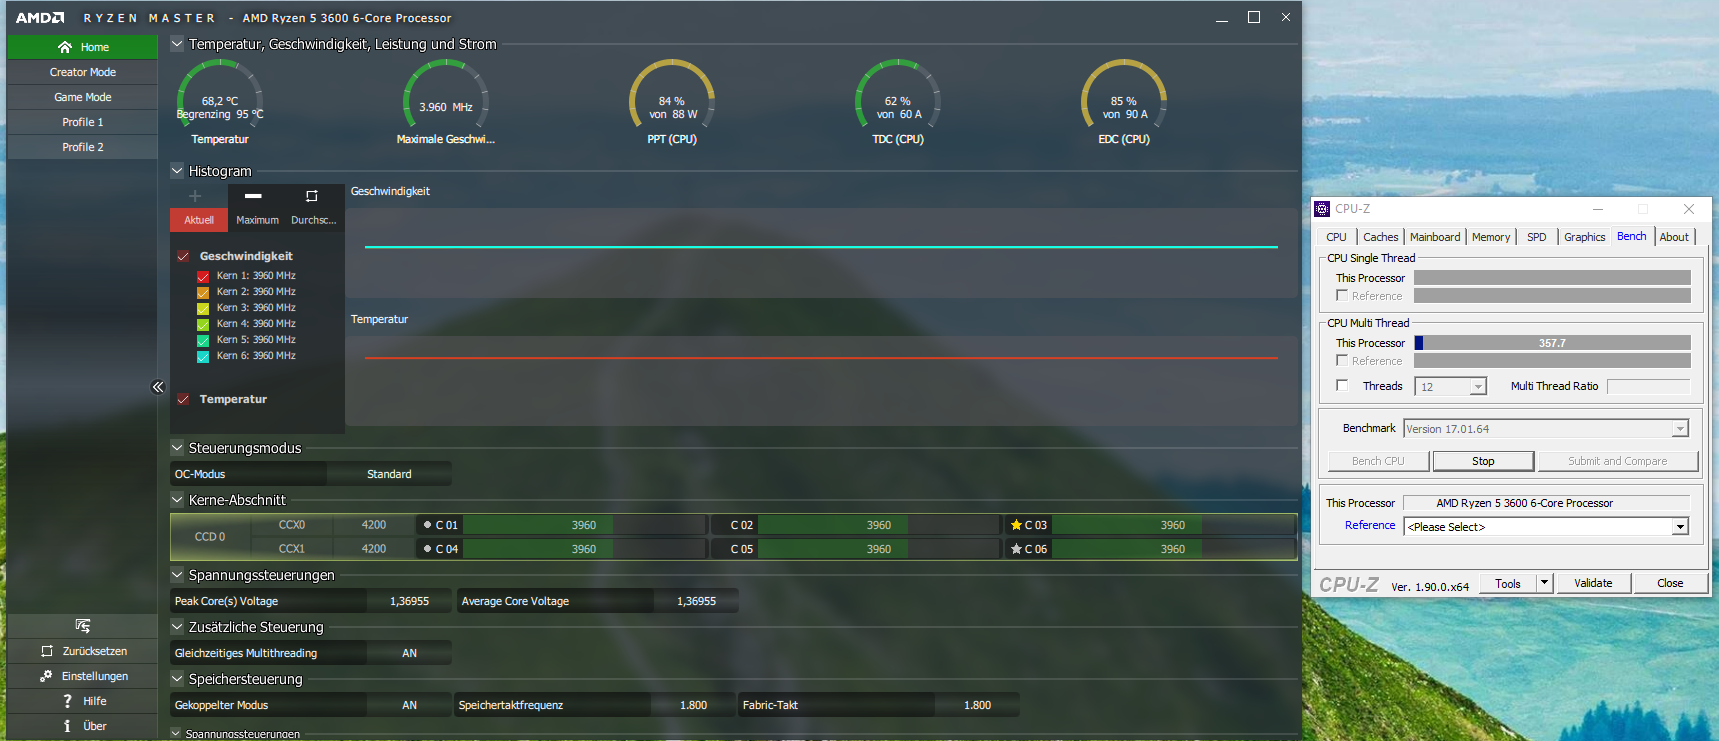Click the loop icon above Durchsc...
The height and width of the screenshot is (741, 1719).
(311, 196)
